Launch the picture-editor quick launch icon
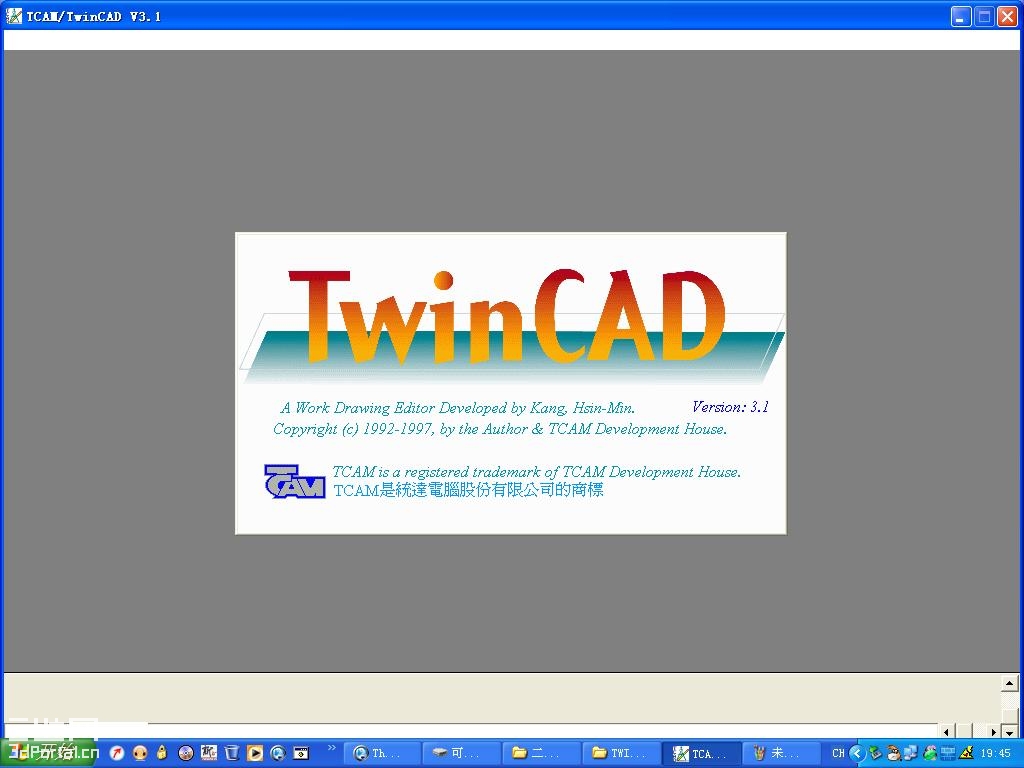This screenshot has width=1024, height=768. pos(209,753)
